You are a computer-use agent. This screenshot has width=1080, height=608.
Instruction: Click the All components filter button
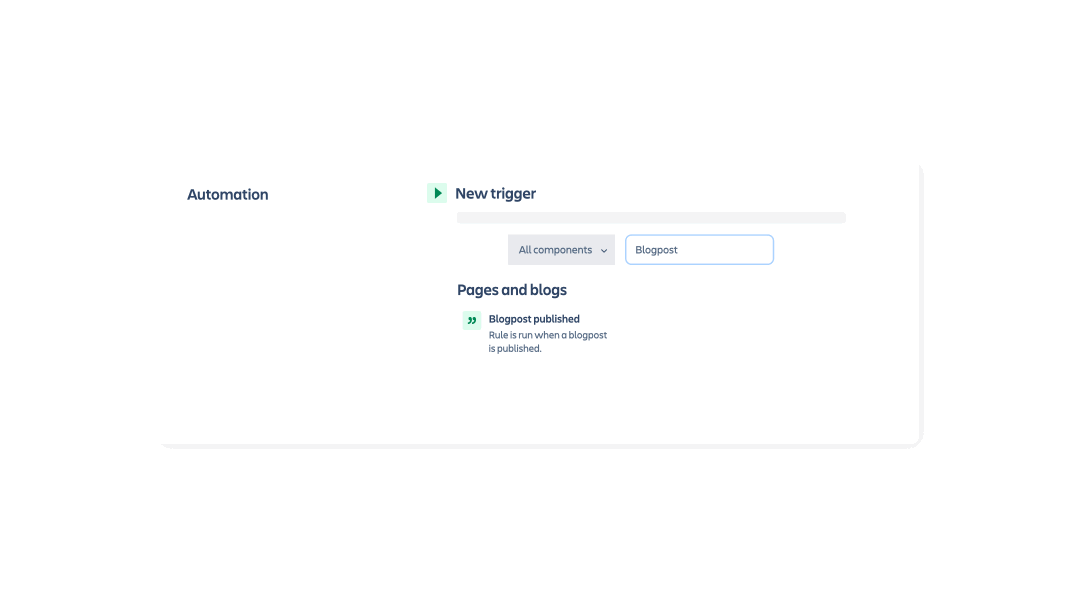[561, 249]
